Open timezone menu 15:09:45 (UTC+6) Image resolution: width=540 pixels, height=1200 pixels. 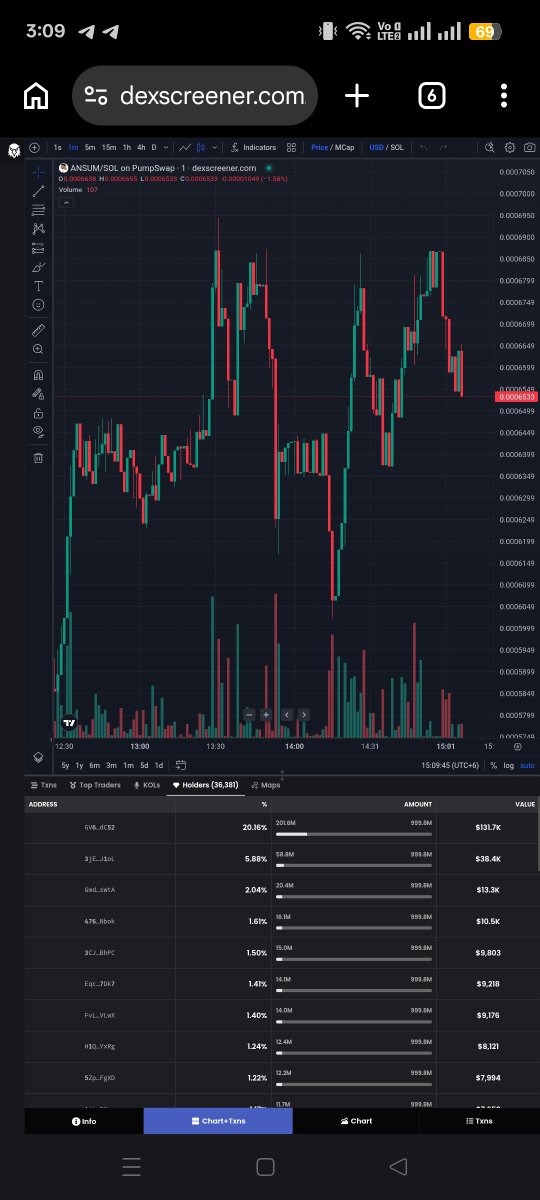449,765
